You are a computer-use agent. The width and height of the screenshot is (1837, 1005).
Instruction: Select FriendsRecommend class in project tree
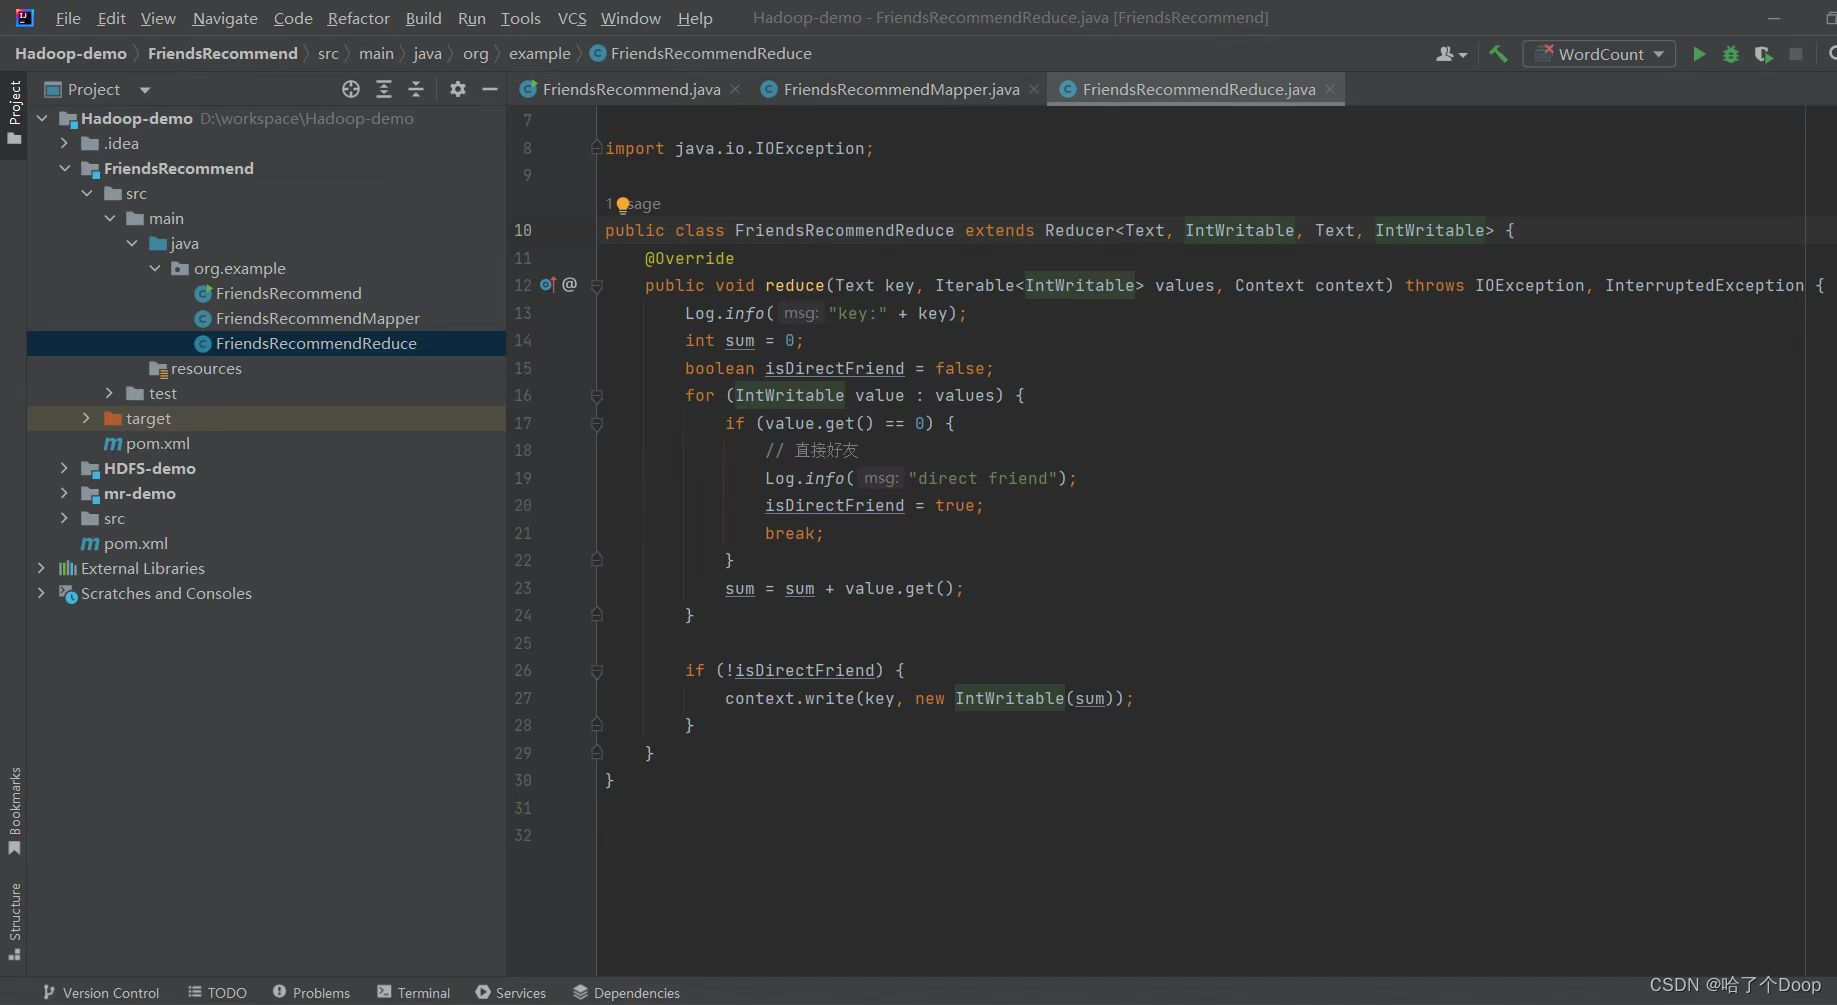pyautogui.click(x=288, y=293)
